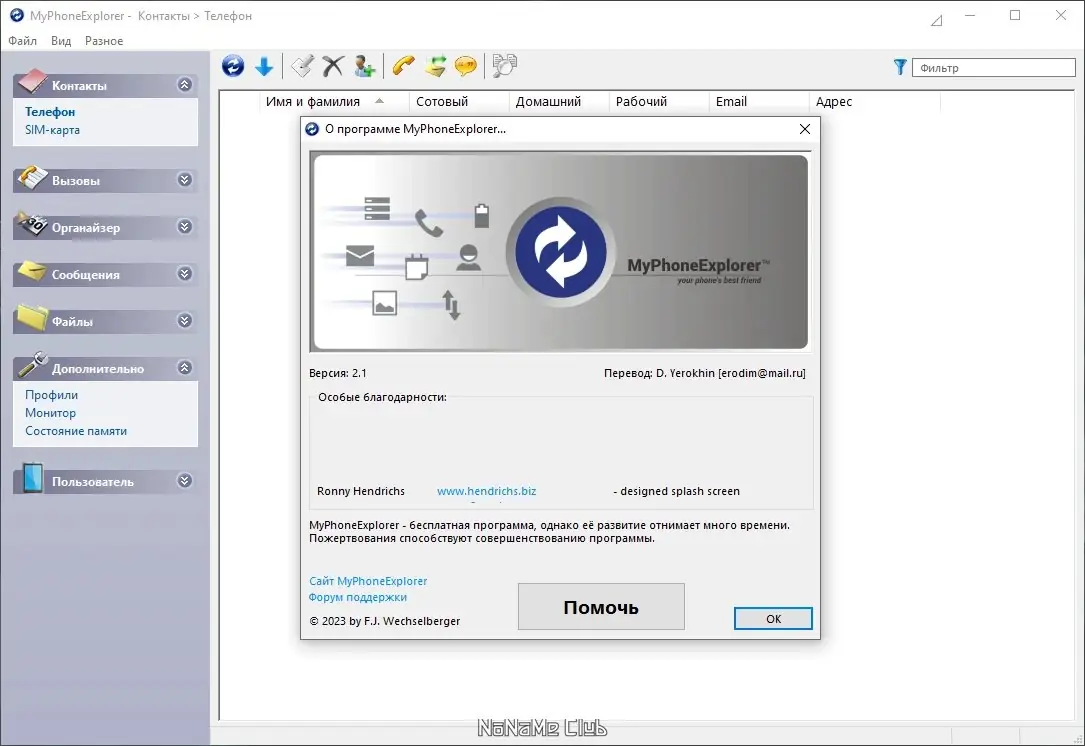This screenshot has height=746, width=1085.
Task: Click the translator email erodim@mail.ru text
Action: [x=761, y=373]
